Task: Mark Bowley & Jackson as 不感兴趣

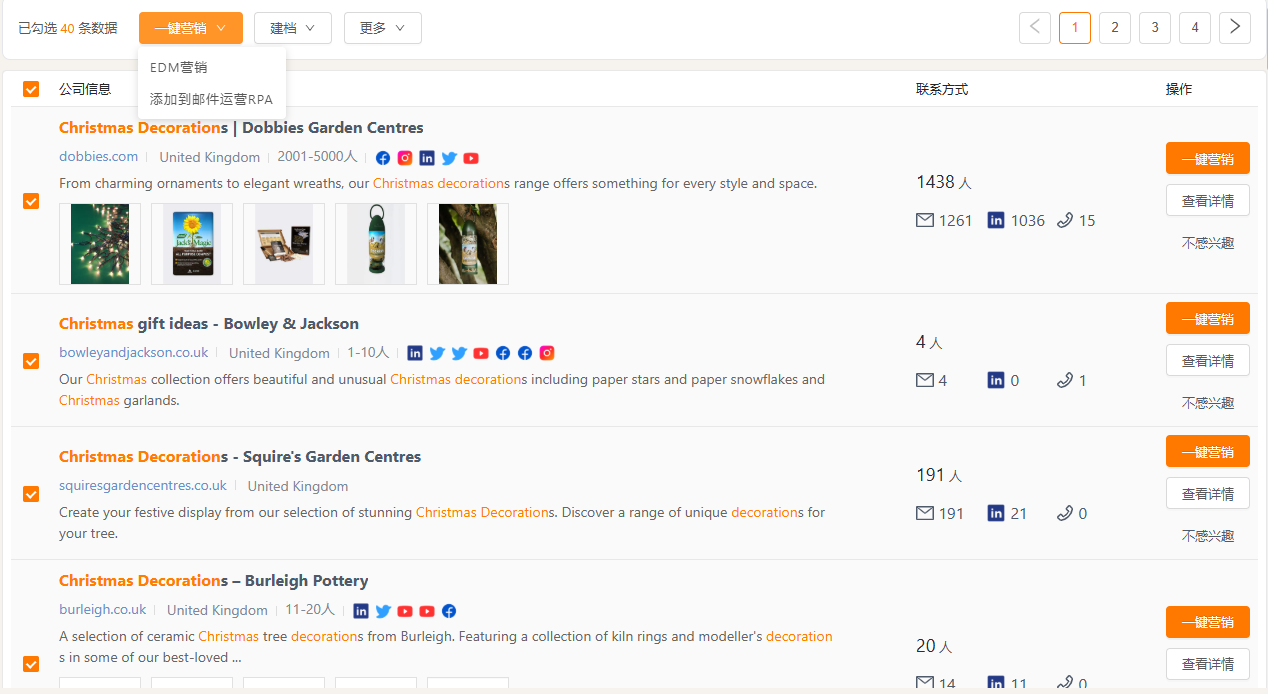Action: click(x=1208, y=402)
